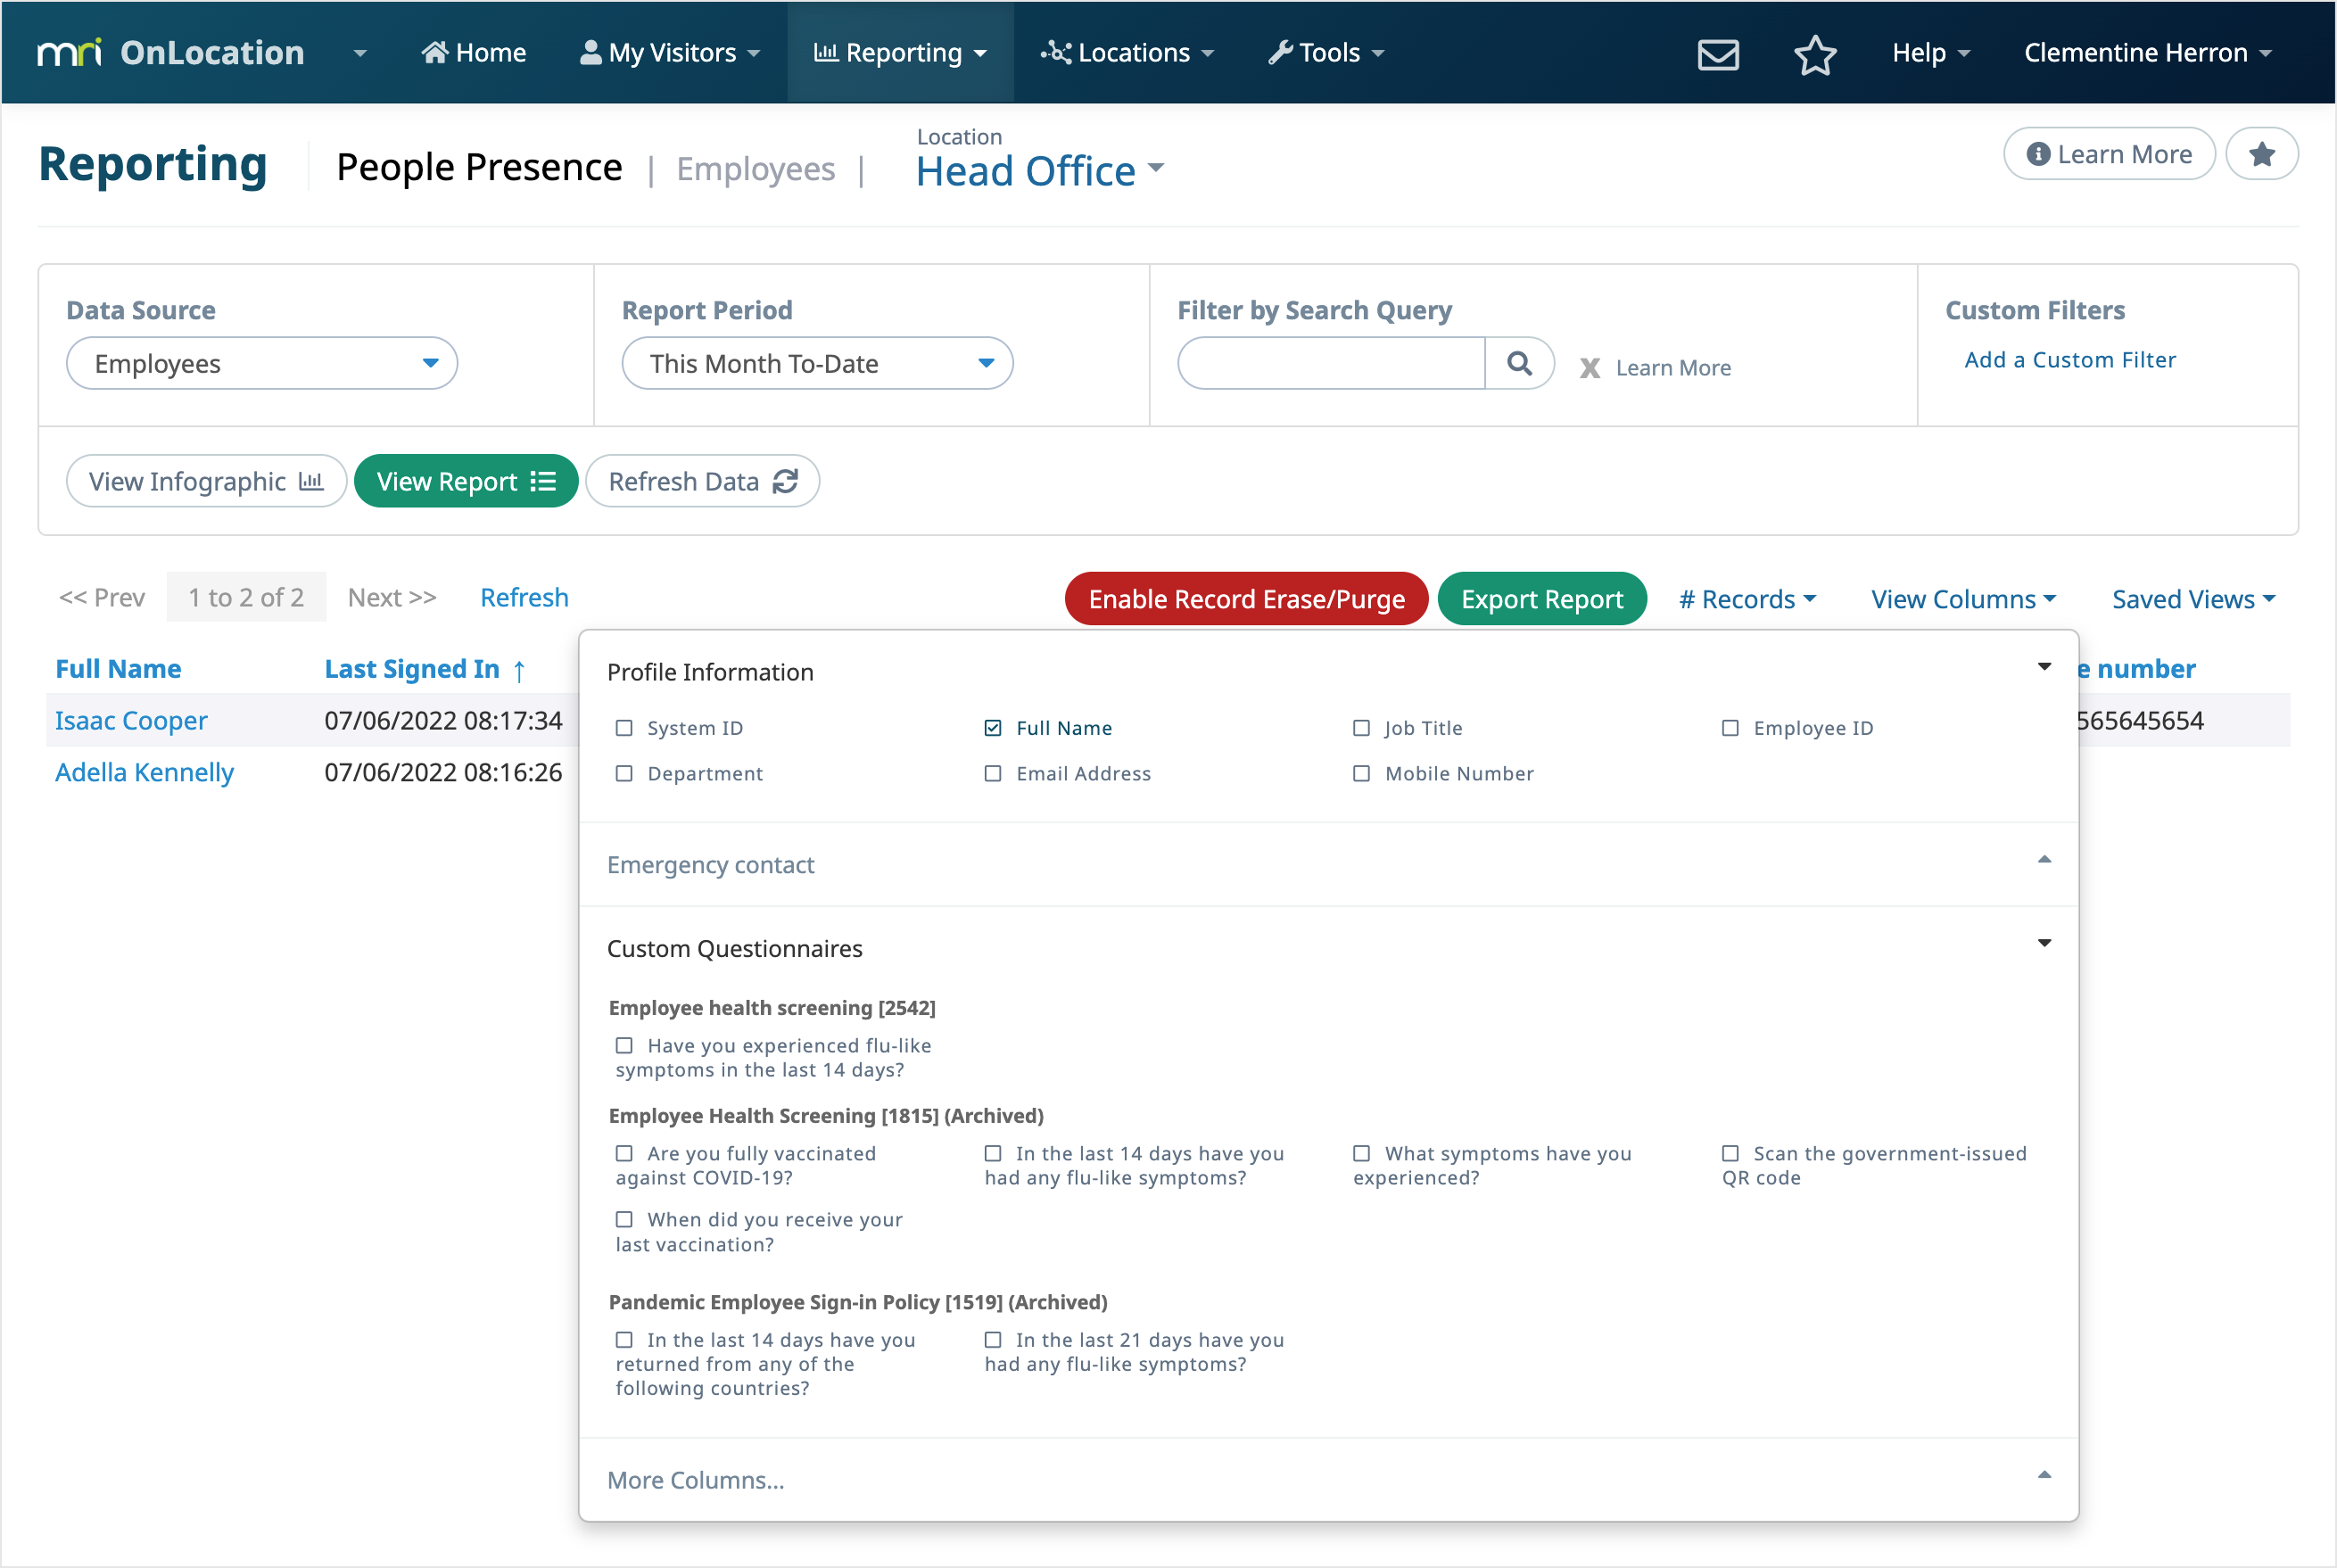Check the Mobile Number column checkbox
Viewport: 2337px width, 1568px height.
coord(1361,774)
